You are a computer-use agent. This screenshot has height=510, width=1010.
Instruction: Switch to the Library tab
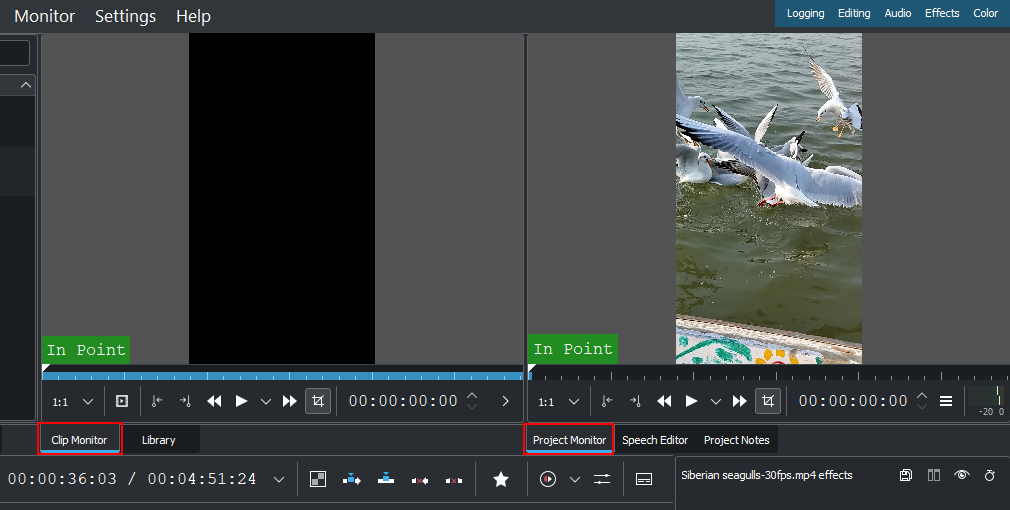(x=159, y=440)
